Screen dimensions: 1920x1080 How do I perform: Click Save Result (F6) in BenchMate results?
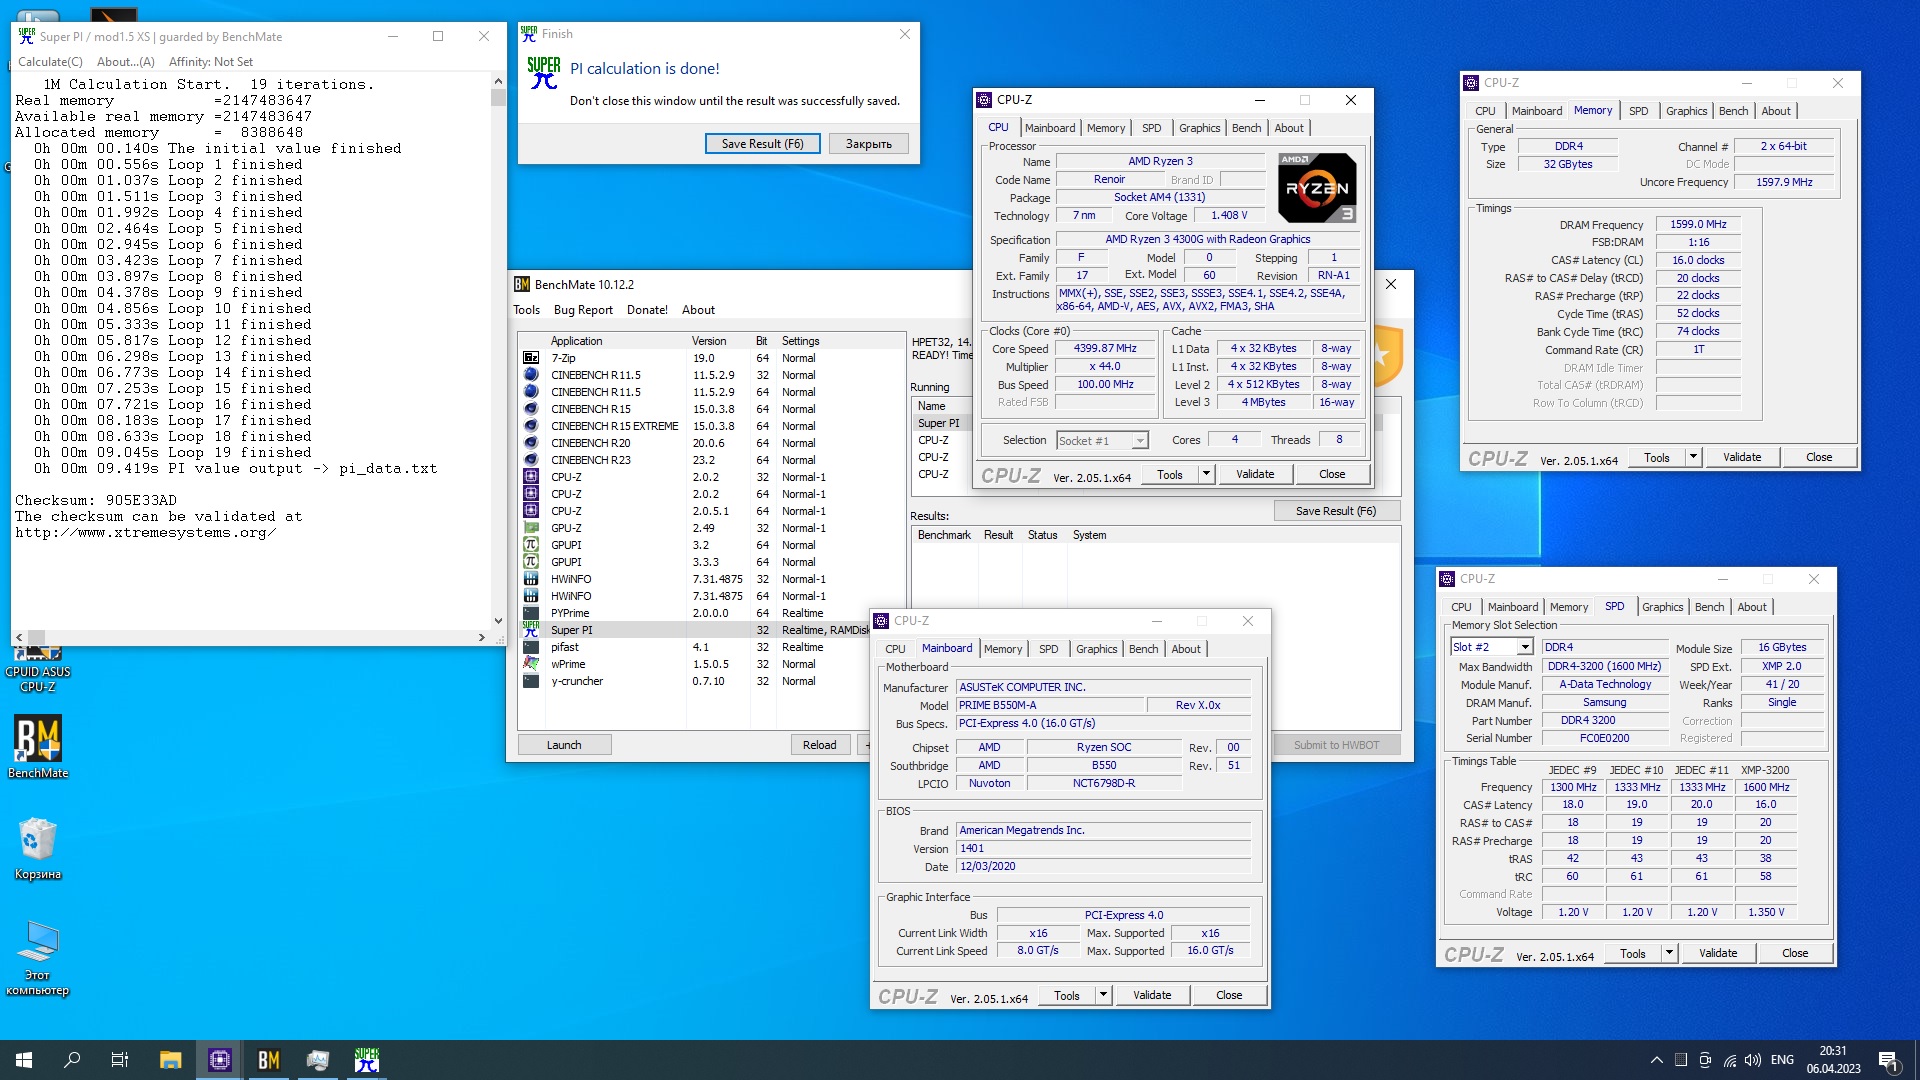[1336, 511]
